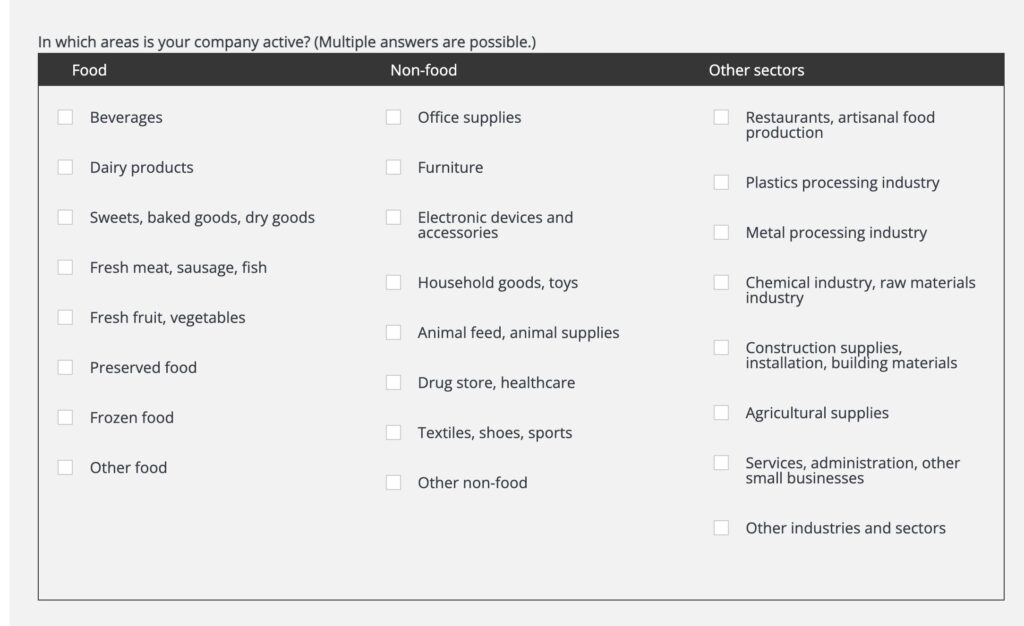Check Other industries and sectors box
Viewport: 1024px width, 626px height.
coord(721,527)
